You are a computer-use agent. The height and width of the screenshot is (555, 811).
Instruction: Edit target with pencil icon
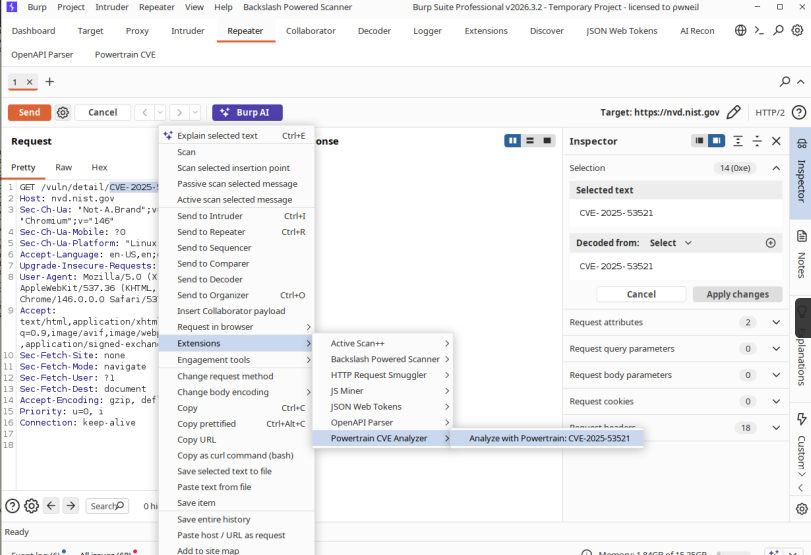point(733,112)
